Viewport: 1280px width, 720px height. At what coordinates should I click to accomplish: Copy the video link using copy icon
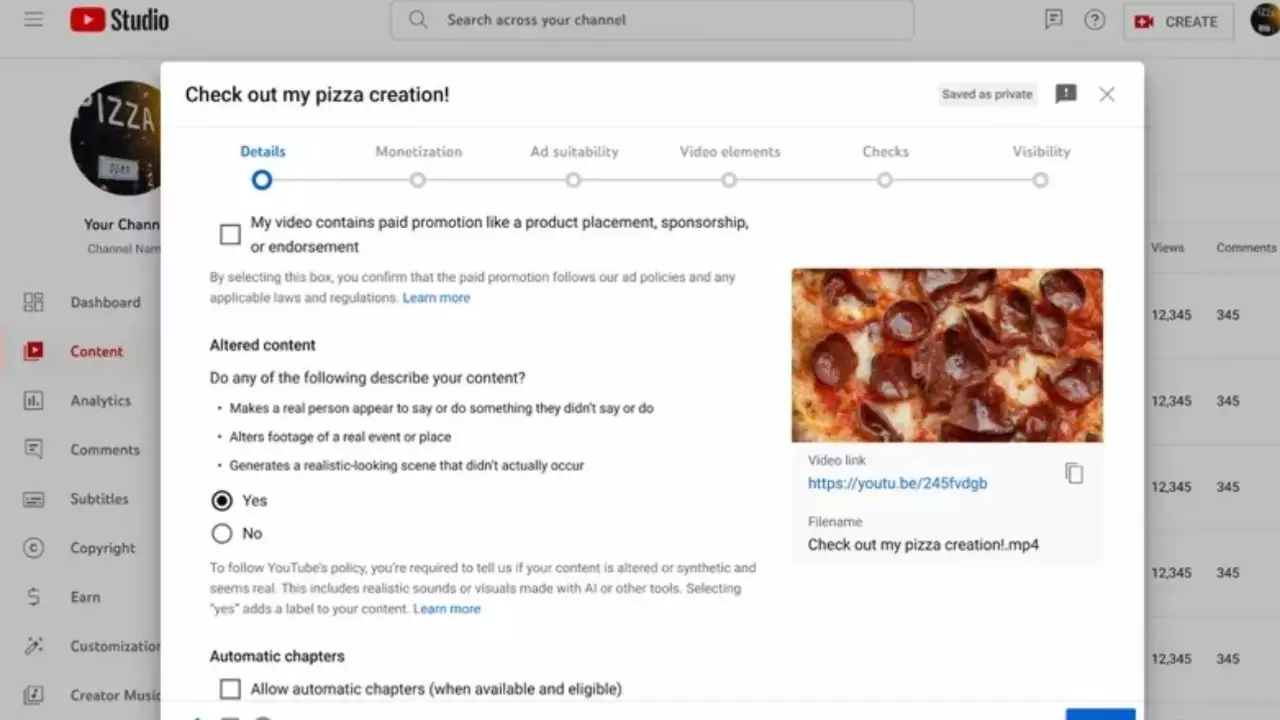tap(1074, 473)
